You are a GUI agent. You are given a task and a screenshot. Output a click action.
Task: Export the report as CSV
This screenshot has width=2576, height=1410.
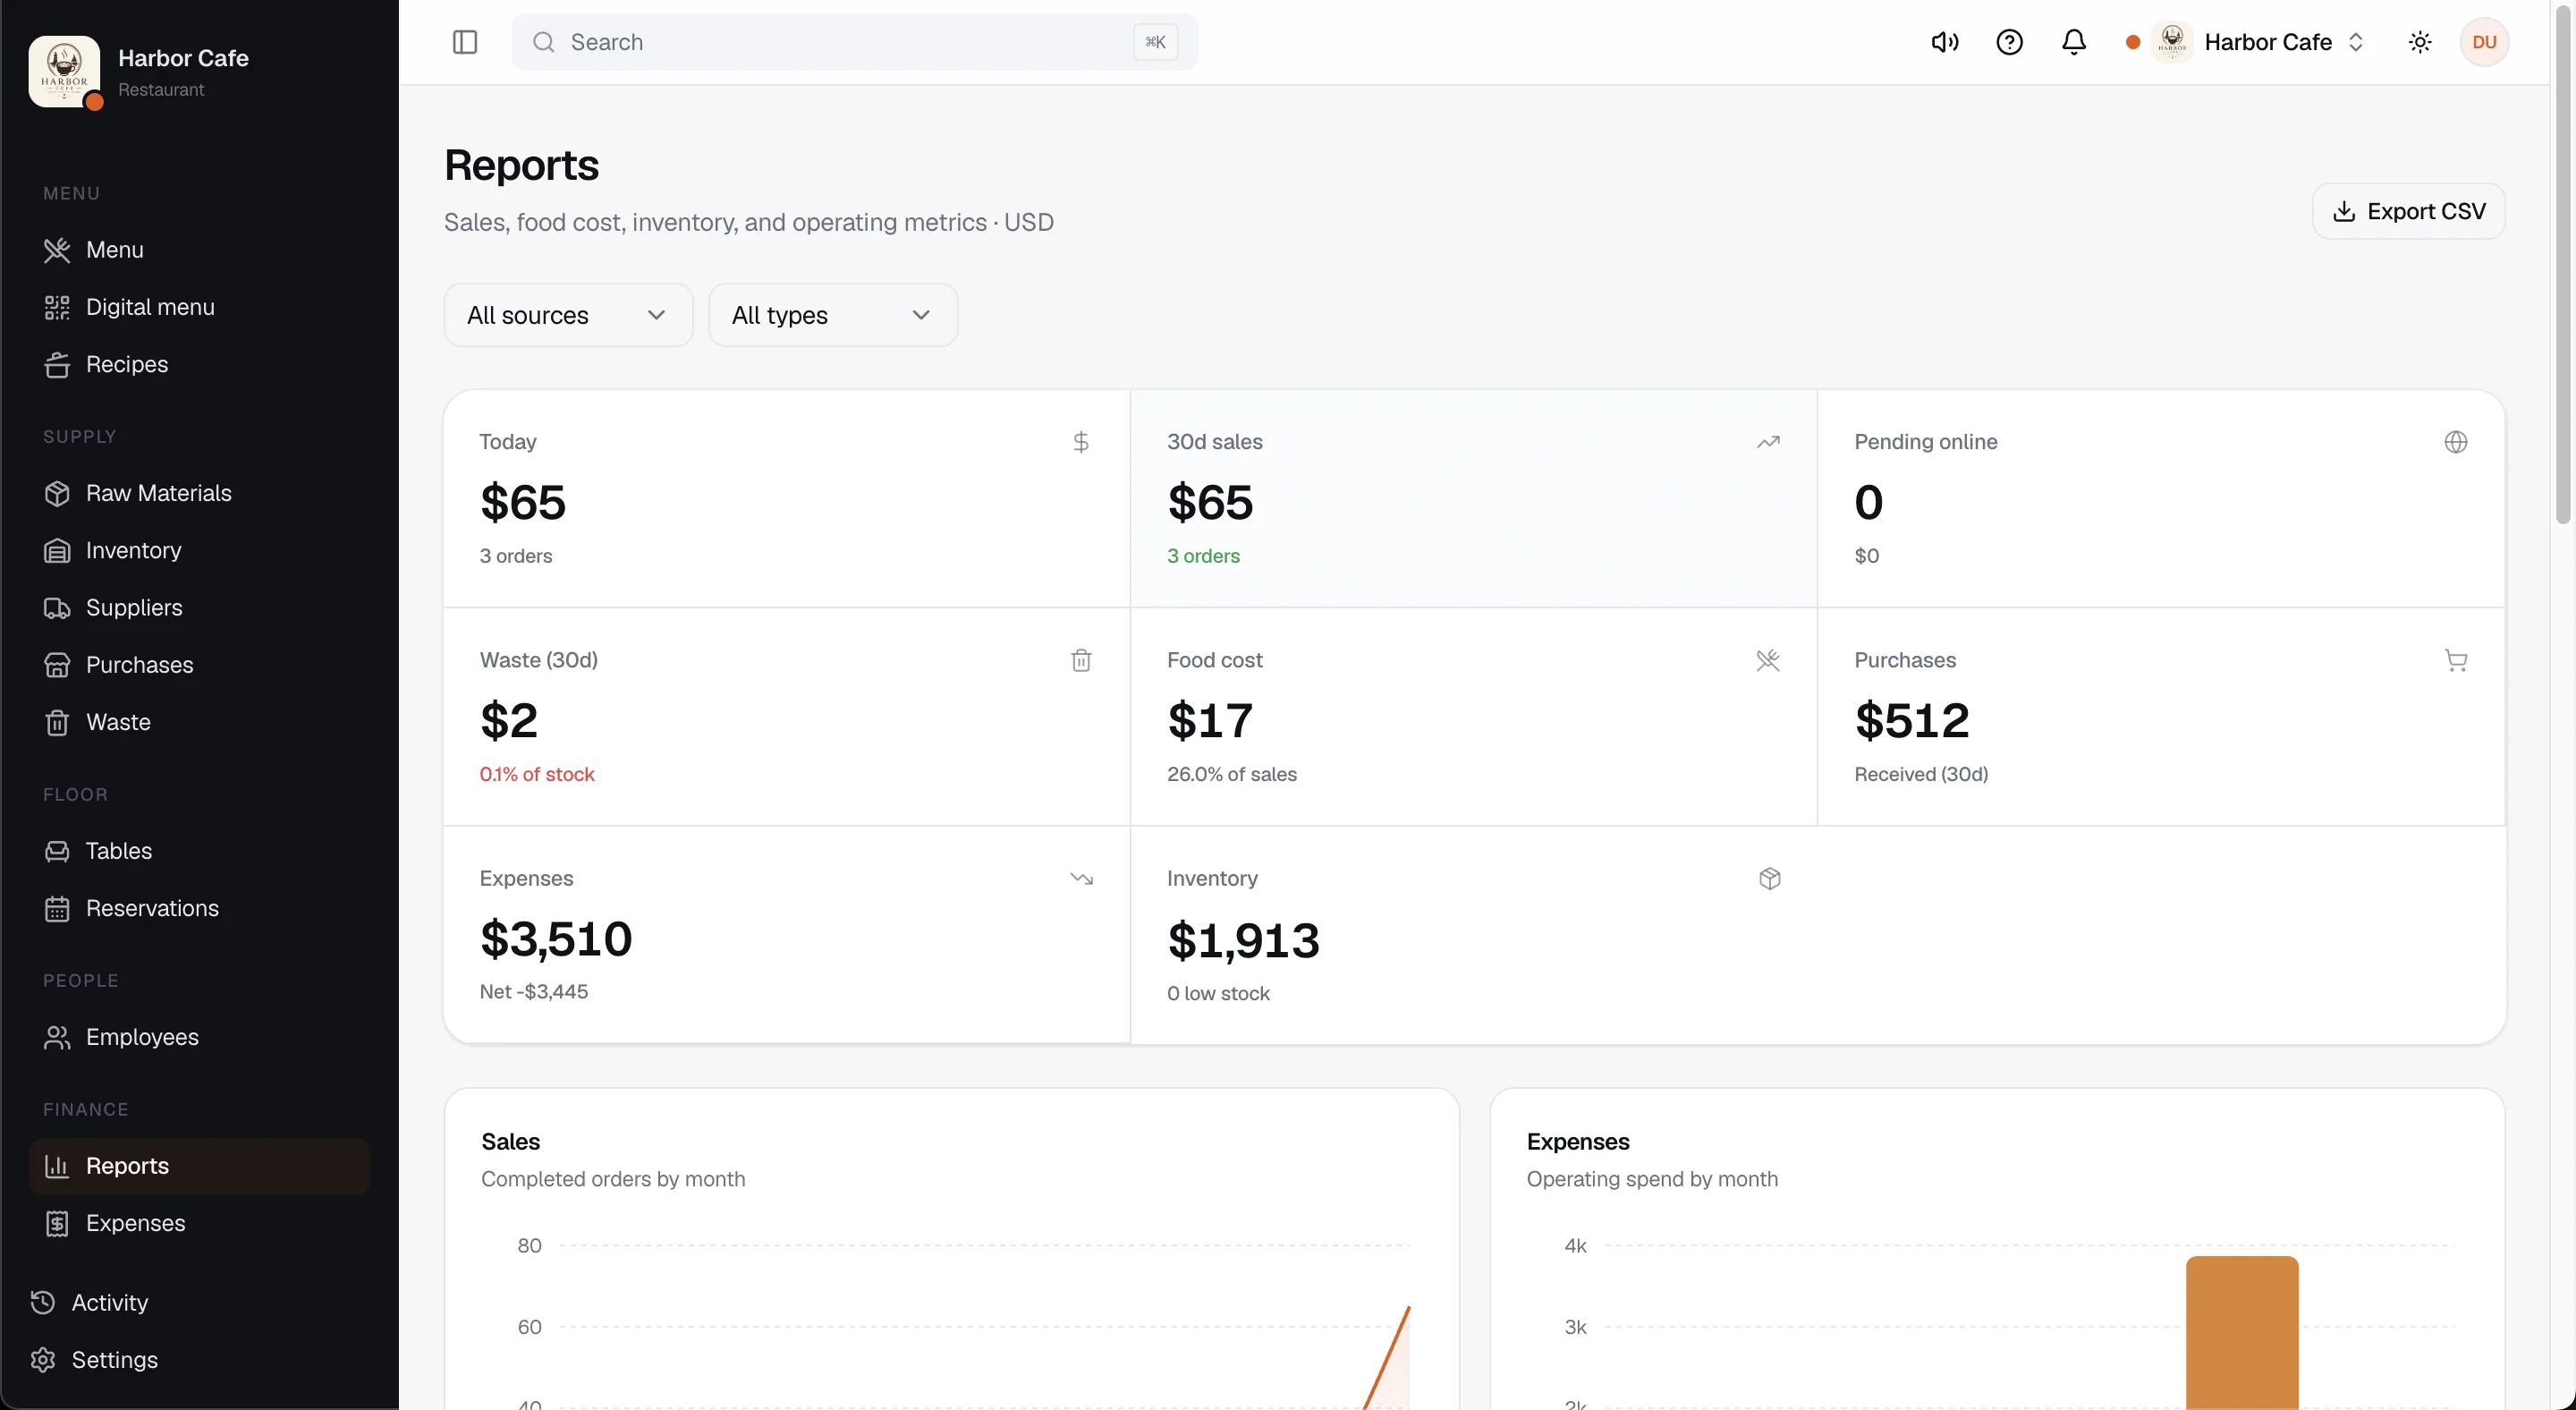2408,211
